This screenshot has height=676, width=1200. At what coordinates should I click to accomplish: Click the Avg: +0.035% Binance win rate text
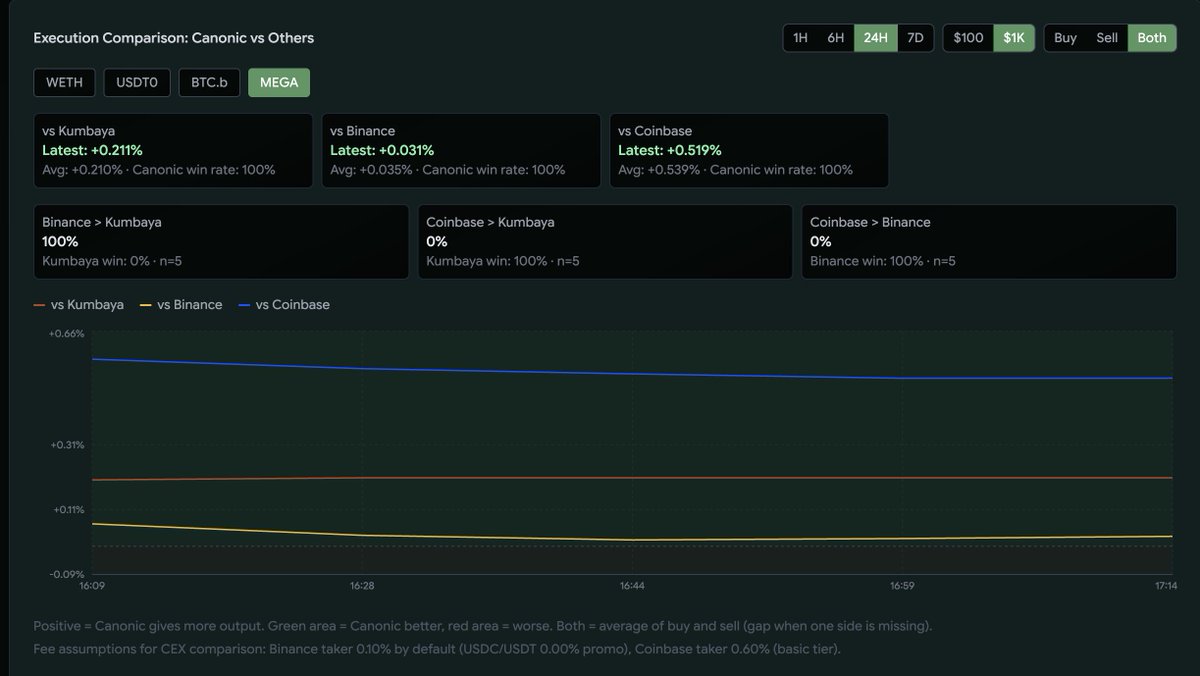[x=447, y=170]
